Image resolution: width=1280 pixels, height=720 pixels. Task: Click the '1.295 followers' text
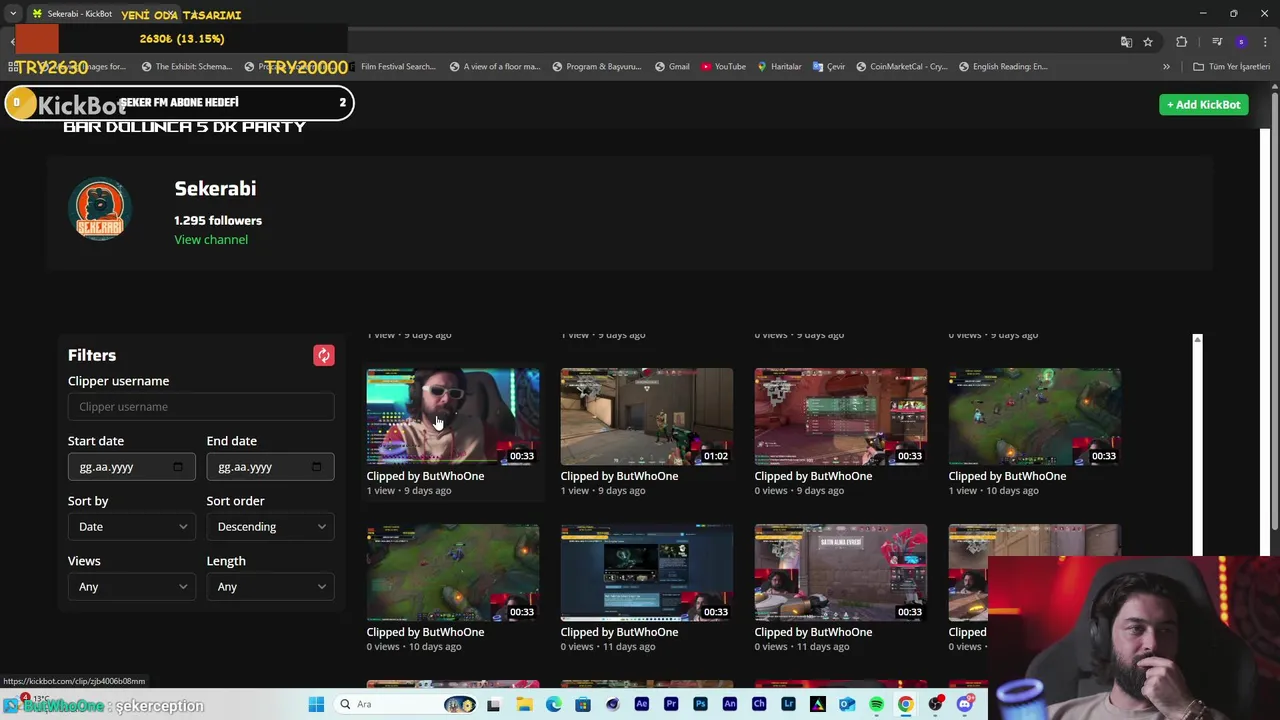click(218, 221)
